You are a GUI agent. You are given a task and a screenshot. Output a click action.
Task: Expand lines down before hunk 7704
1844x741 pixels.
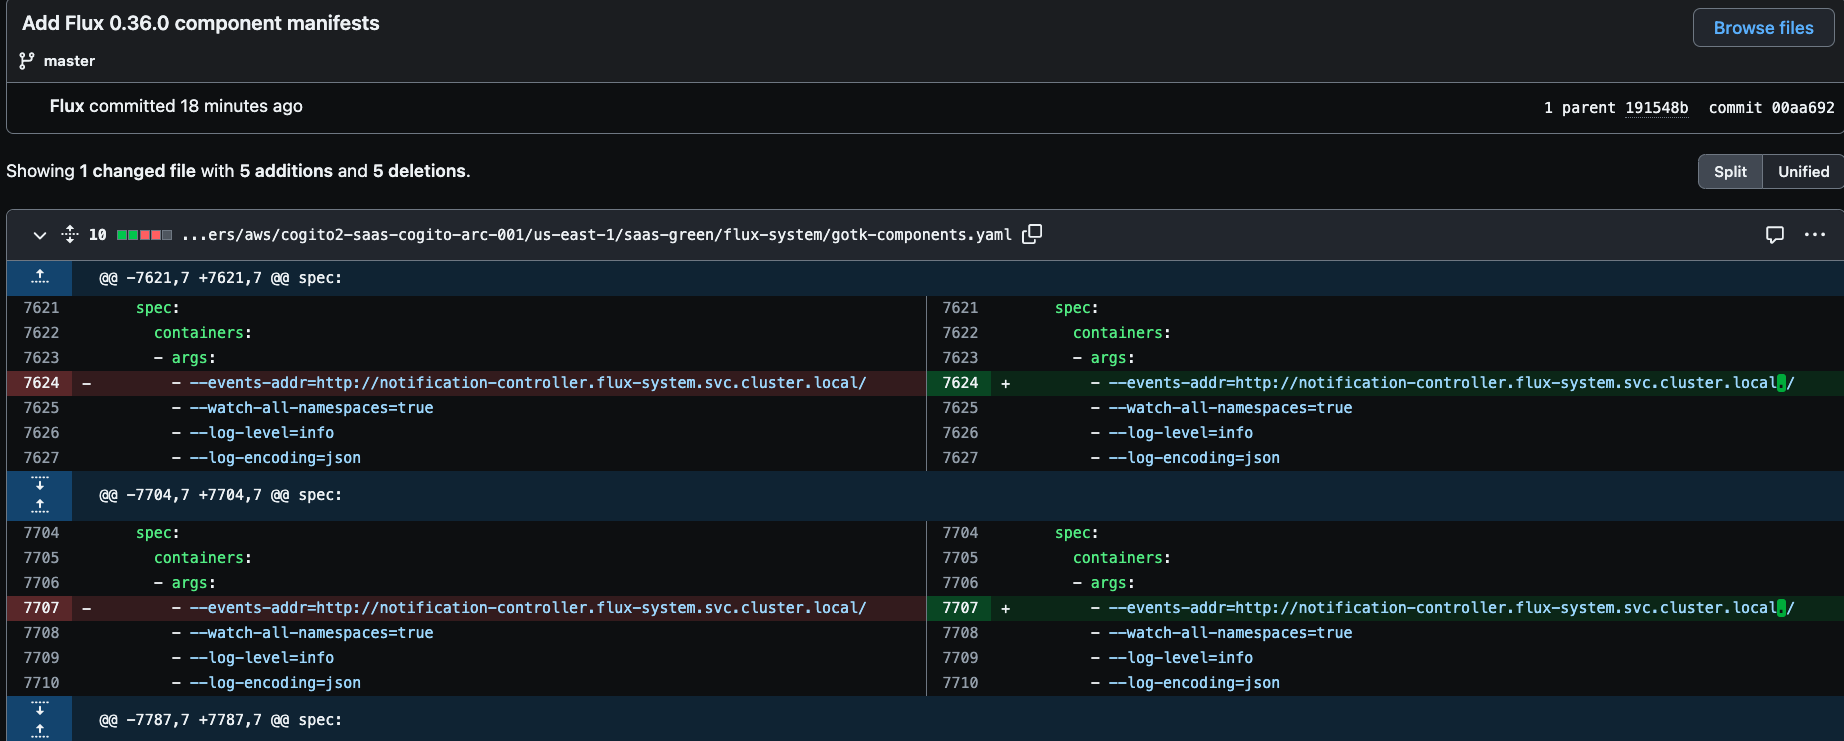click(x=40, y=483)
